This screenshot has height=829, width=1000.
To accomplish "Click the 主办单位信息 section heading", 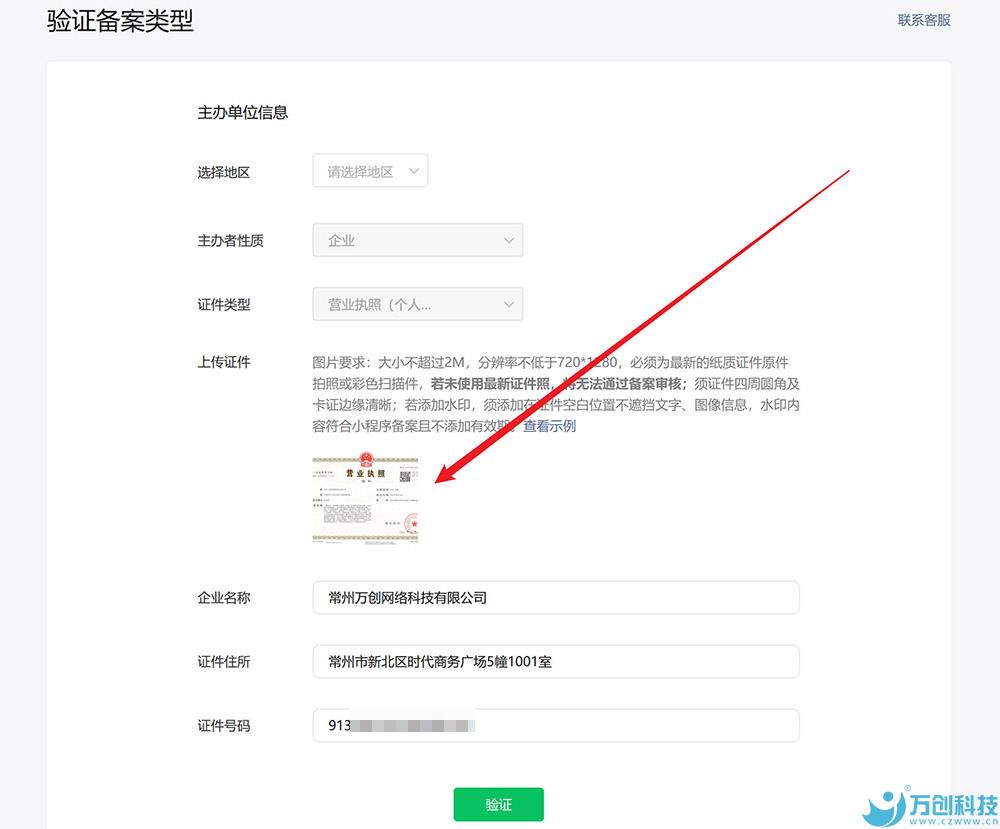I will [x=242, y=112].
